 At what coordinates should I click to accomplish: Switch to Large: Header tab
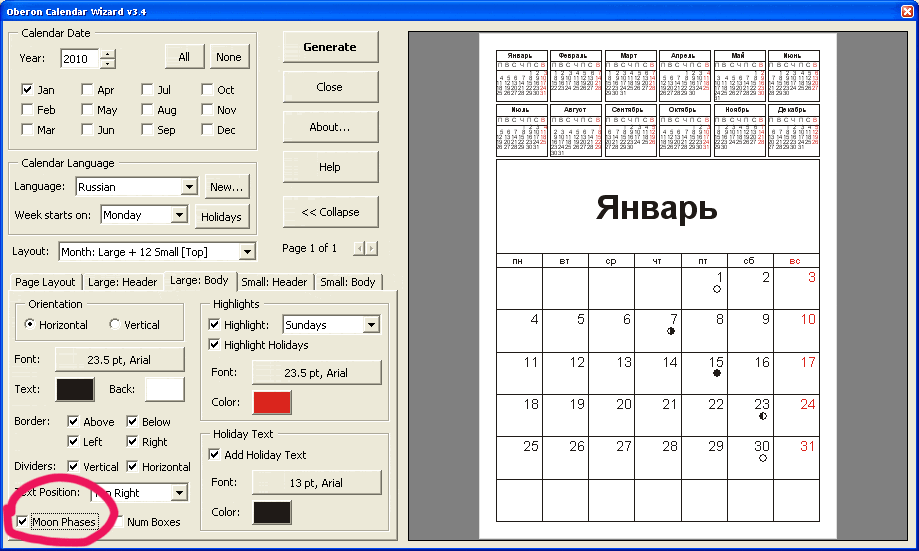[x=122, y=282]
